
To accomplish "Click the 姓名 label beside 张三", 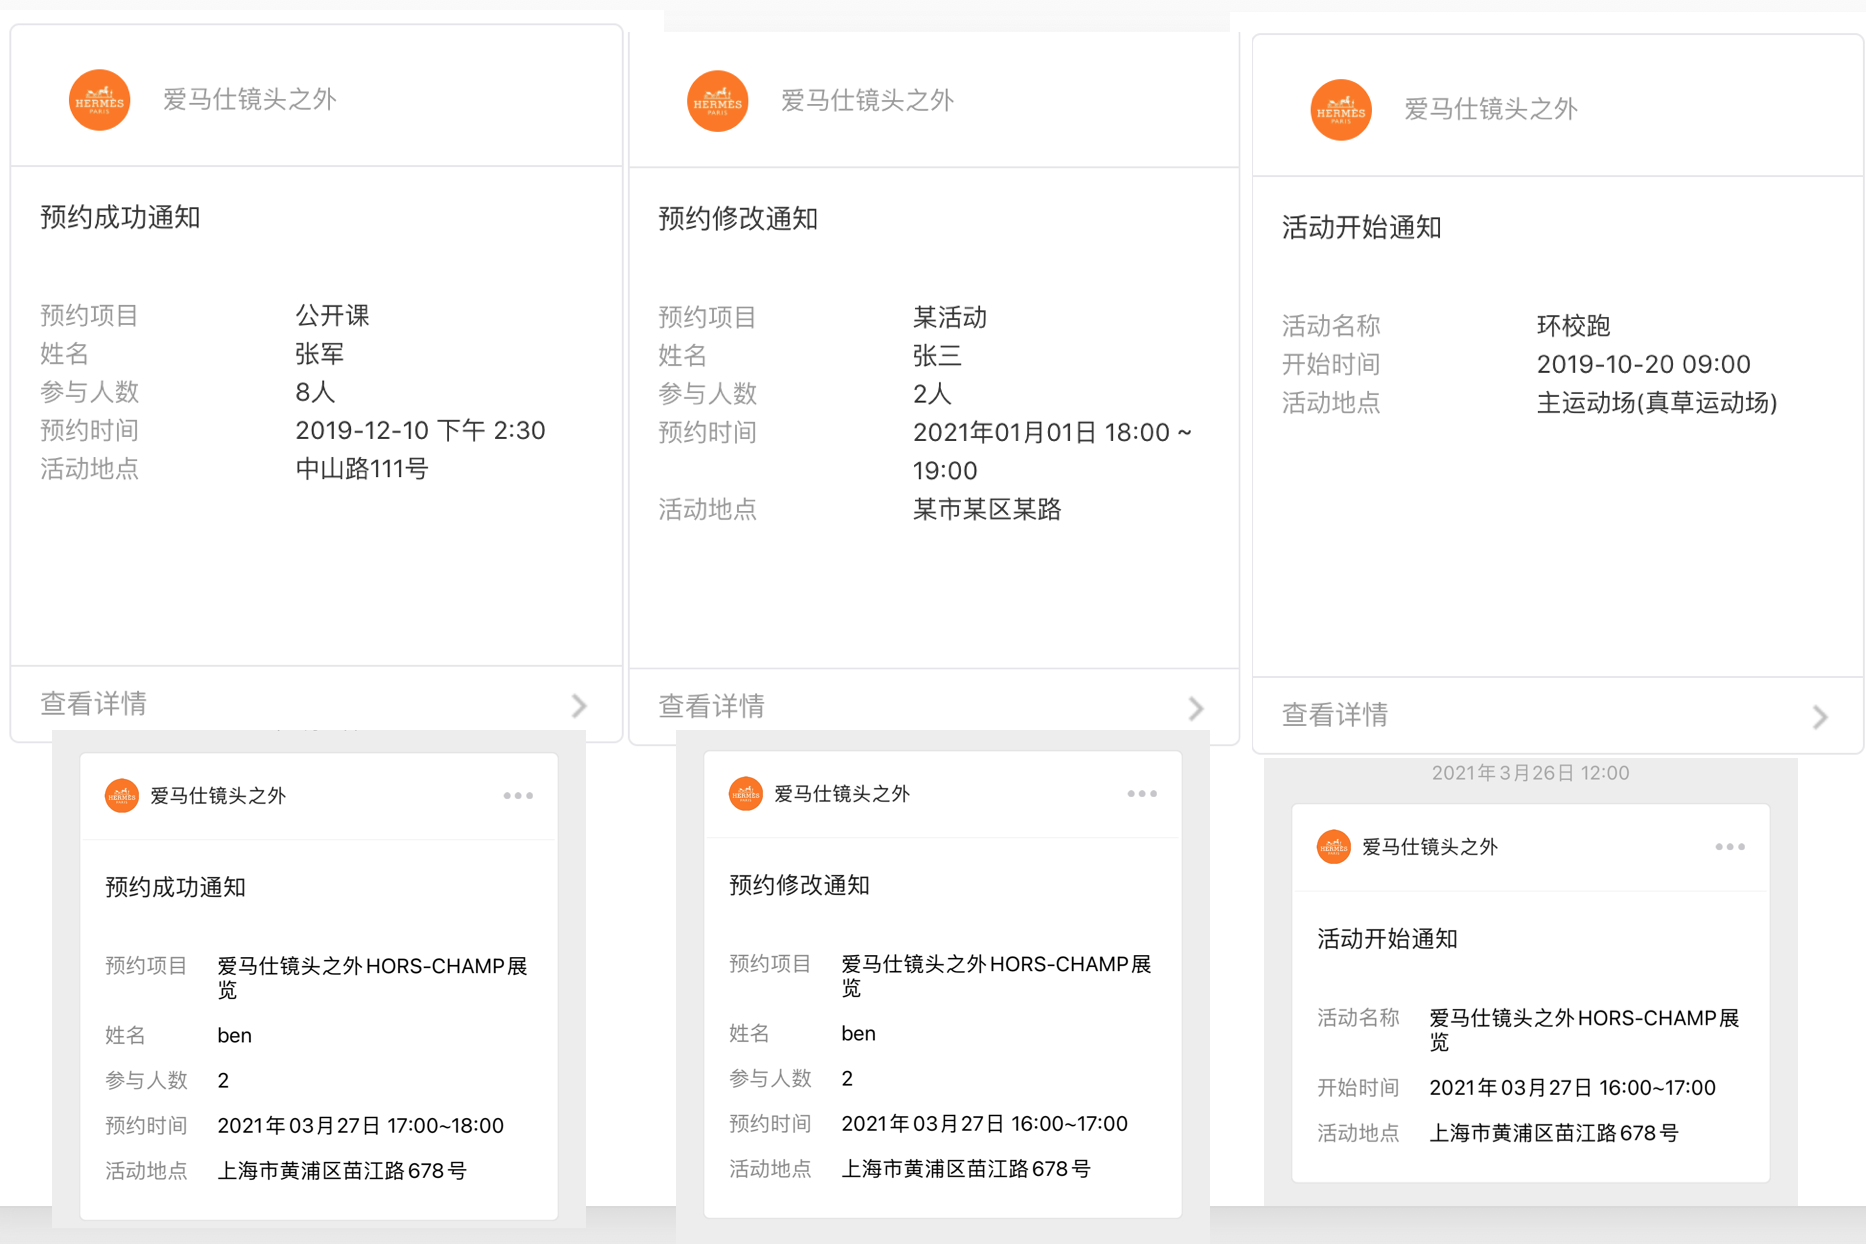I will pyautogui.click(x=683, y=356).
